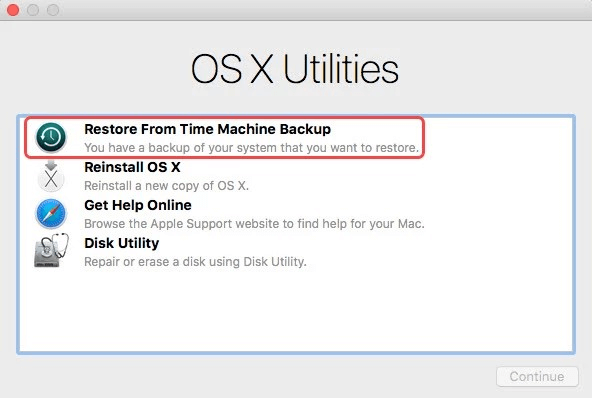Choose Restore From Time Machine Backup title

(207, 130)
